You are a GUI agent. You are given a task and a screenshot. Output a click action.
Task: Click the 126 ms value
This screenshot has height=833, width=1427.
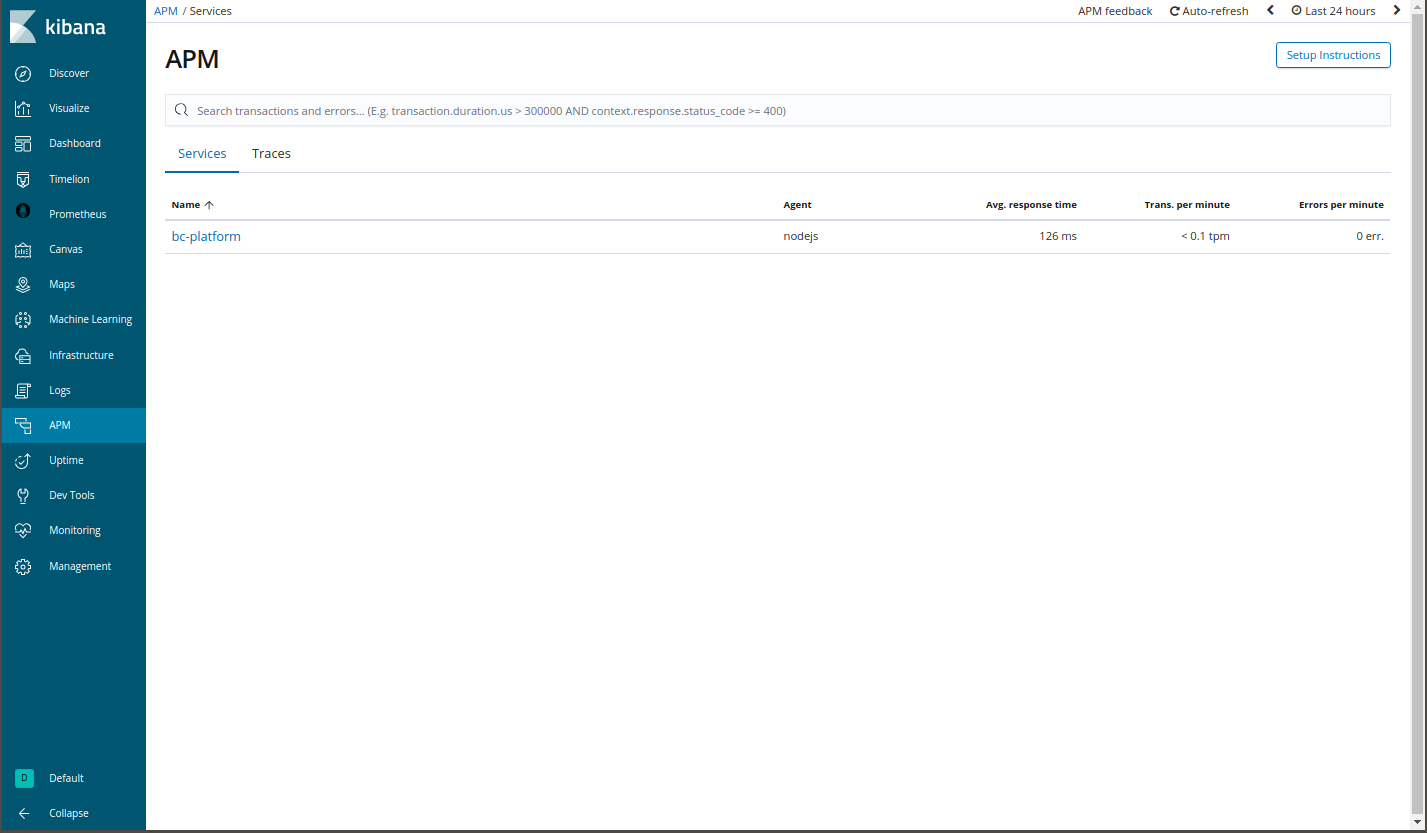coord(1058,237)
